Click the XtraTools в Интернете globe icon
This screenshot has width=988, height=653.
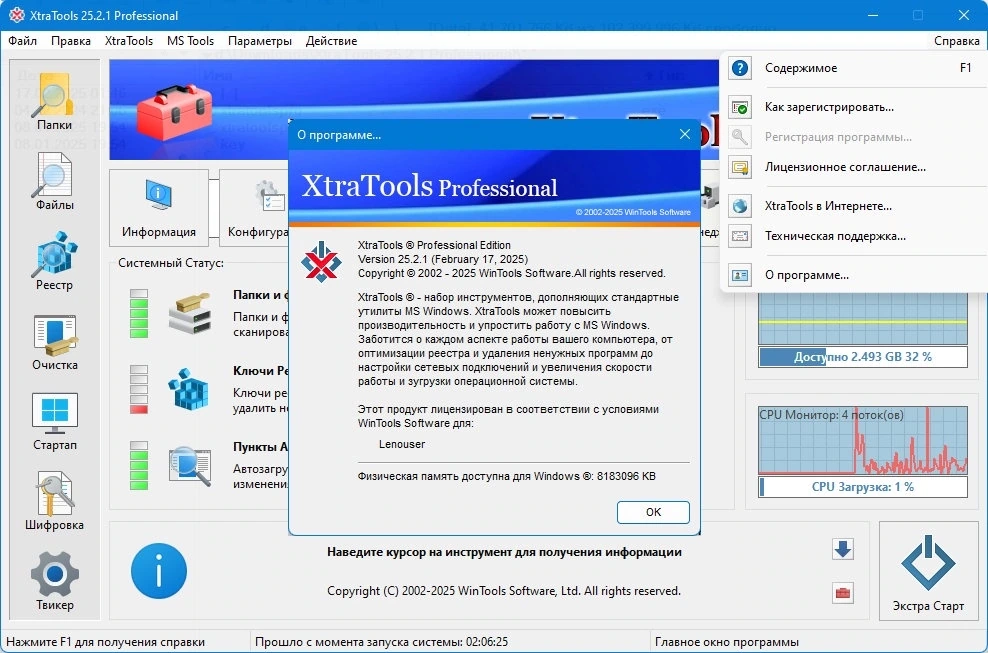[x=740, y=206]
